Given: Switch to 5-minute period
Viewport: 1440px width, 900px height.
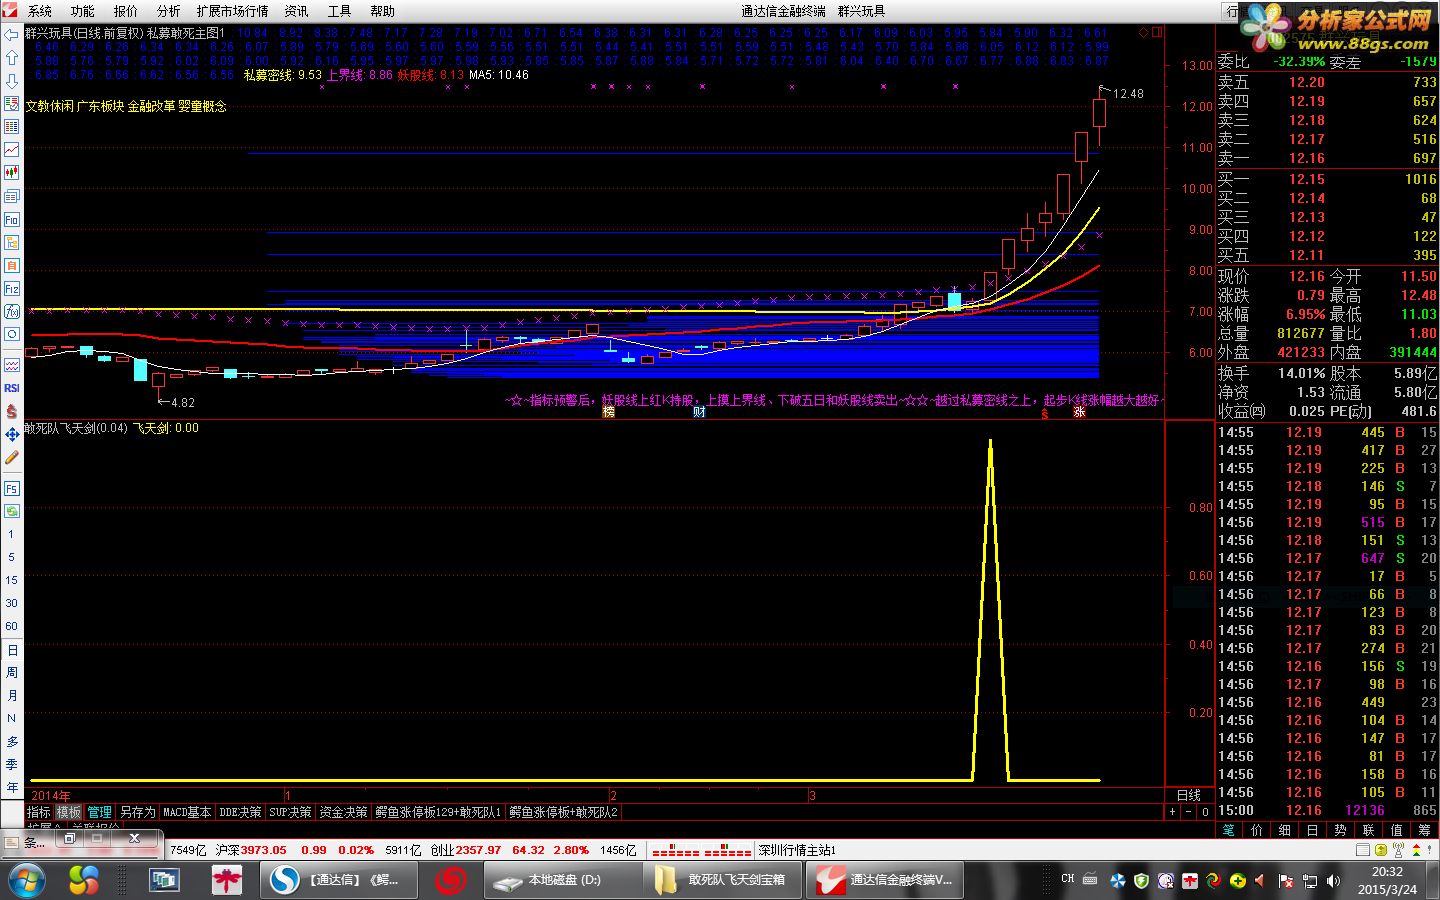Looking at the screenshot, I should click(x=12, y=558).
